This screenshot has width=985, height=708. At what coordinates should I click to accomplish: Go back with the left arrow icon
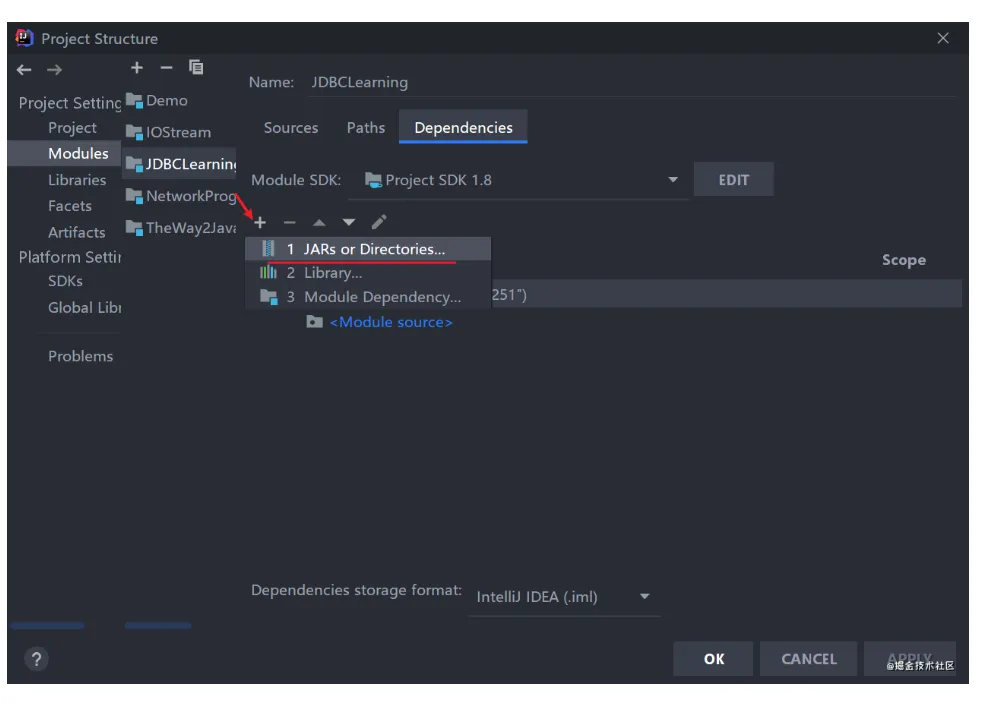click(24, 70)
